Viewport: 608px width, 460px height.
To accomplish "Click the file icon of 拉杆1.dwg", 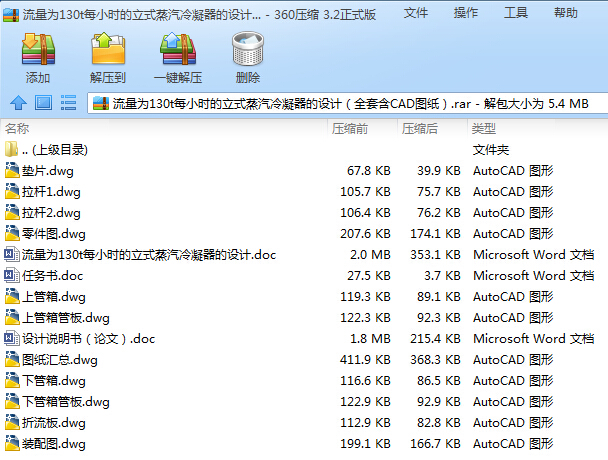I will (12, 191).
